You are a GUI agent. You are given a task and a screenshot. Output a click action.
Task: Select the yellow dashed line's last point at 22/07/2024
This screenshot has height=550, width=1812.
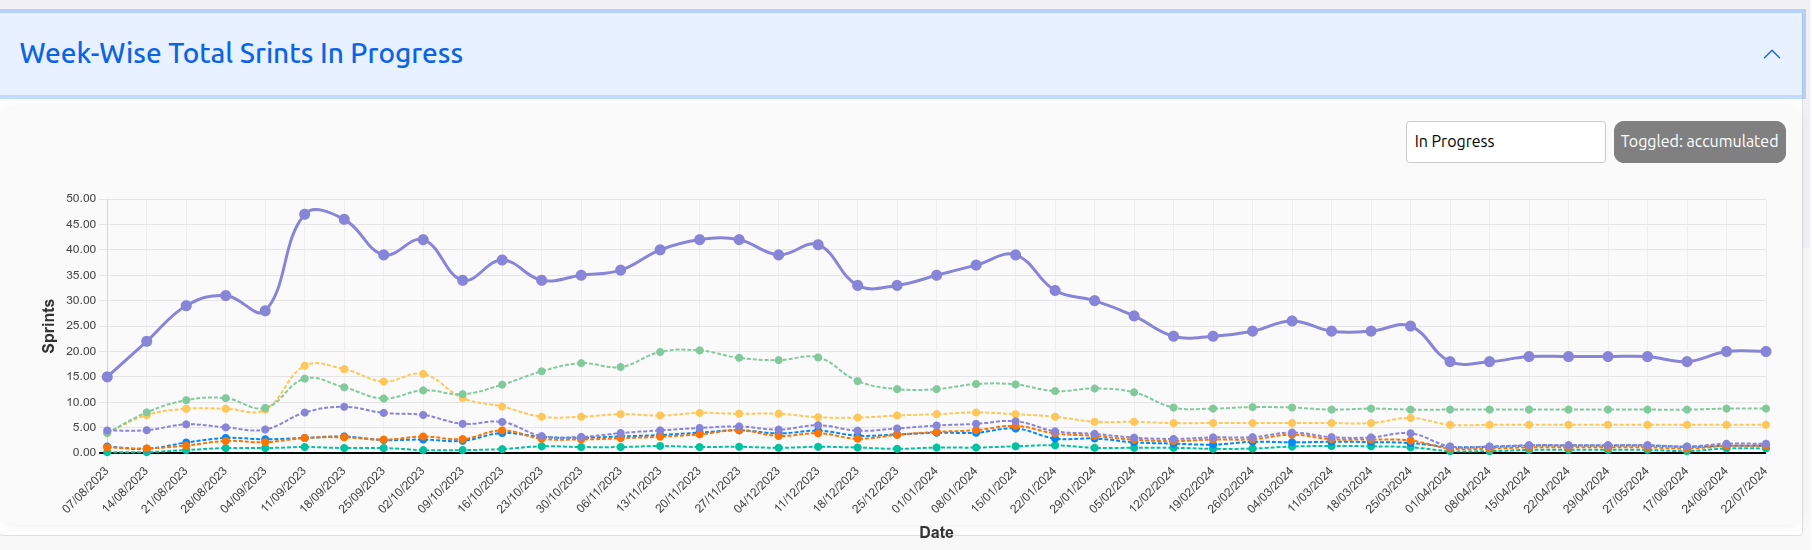point(1766,425)
